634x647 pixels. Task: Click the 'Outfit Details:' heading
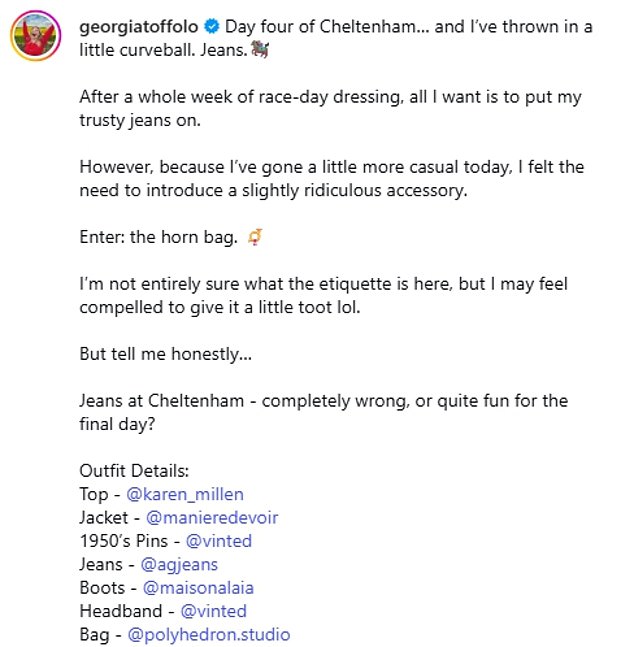133,470
